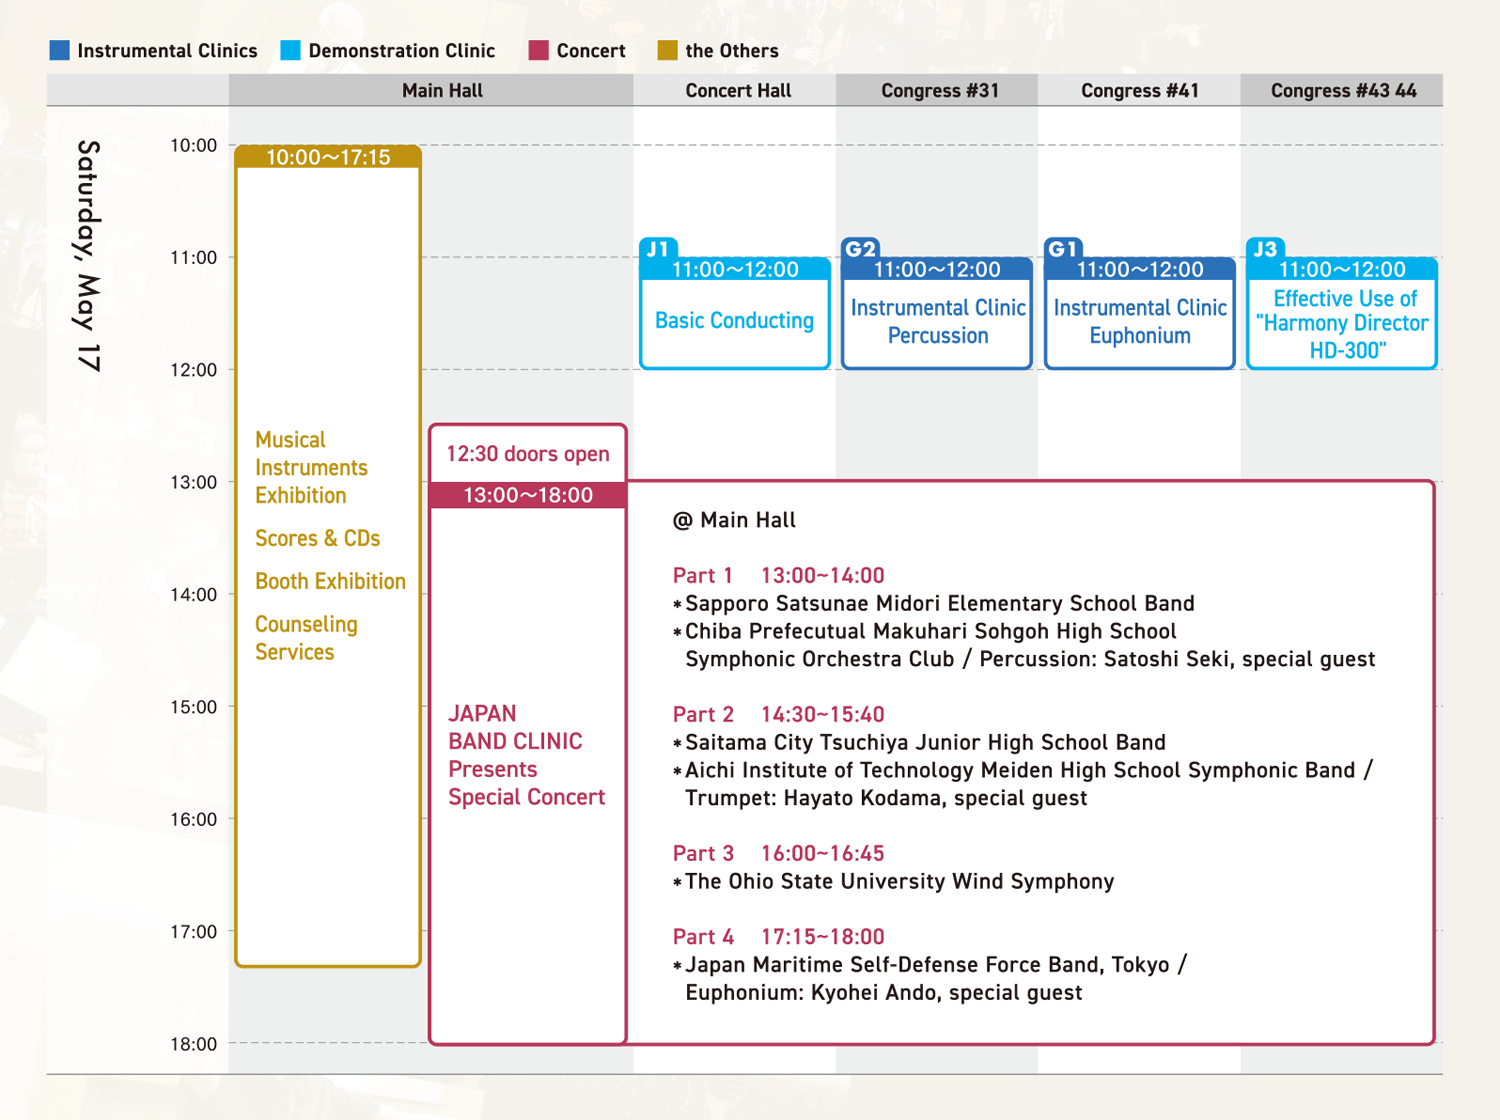Select the Congress #43 44 column header

[x=1343, y=91]
